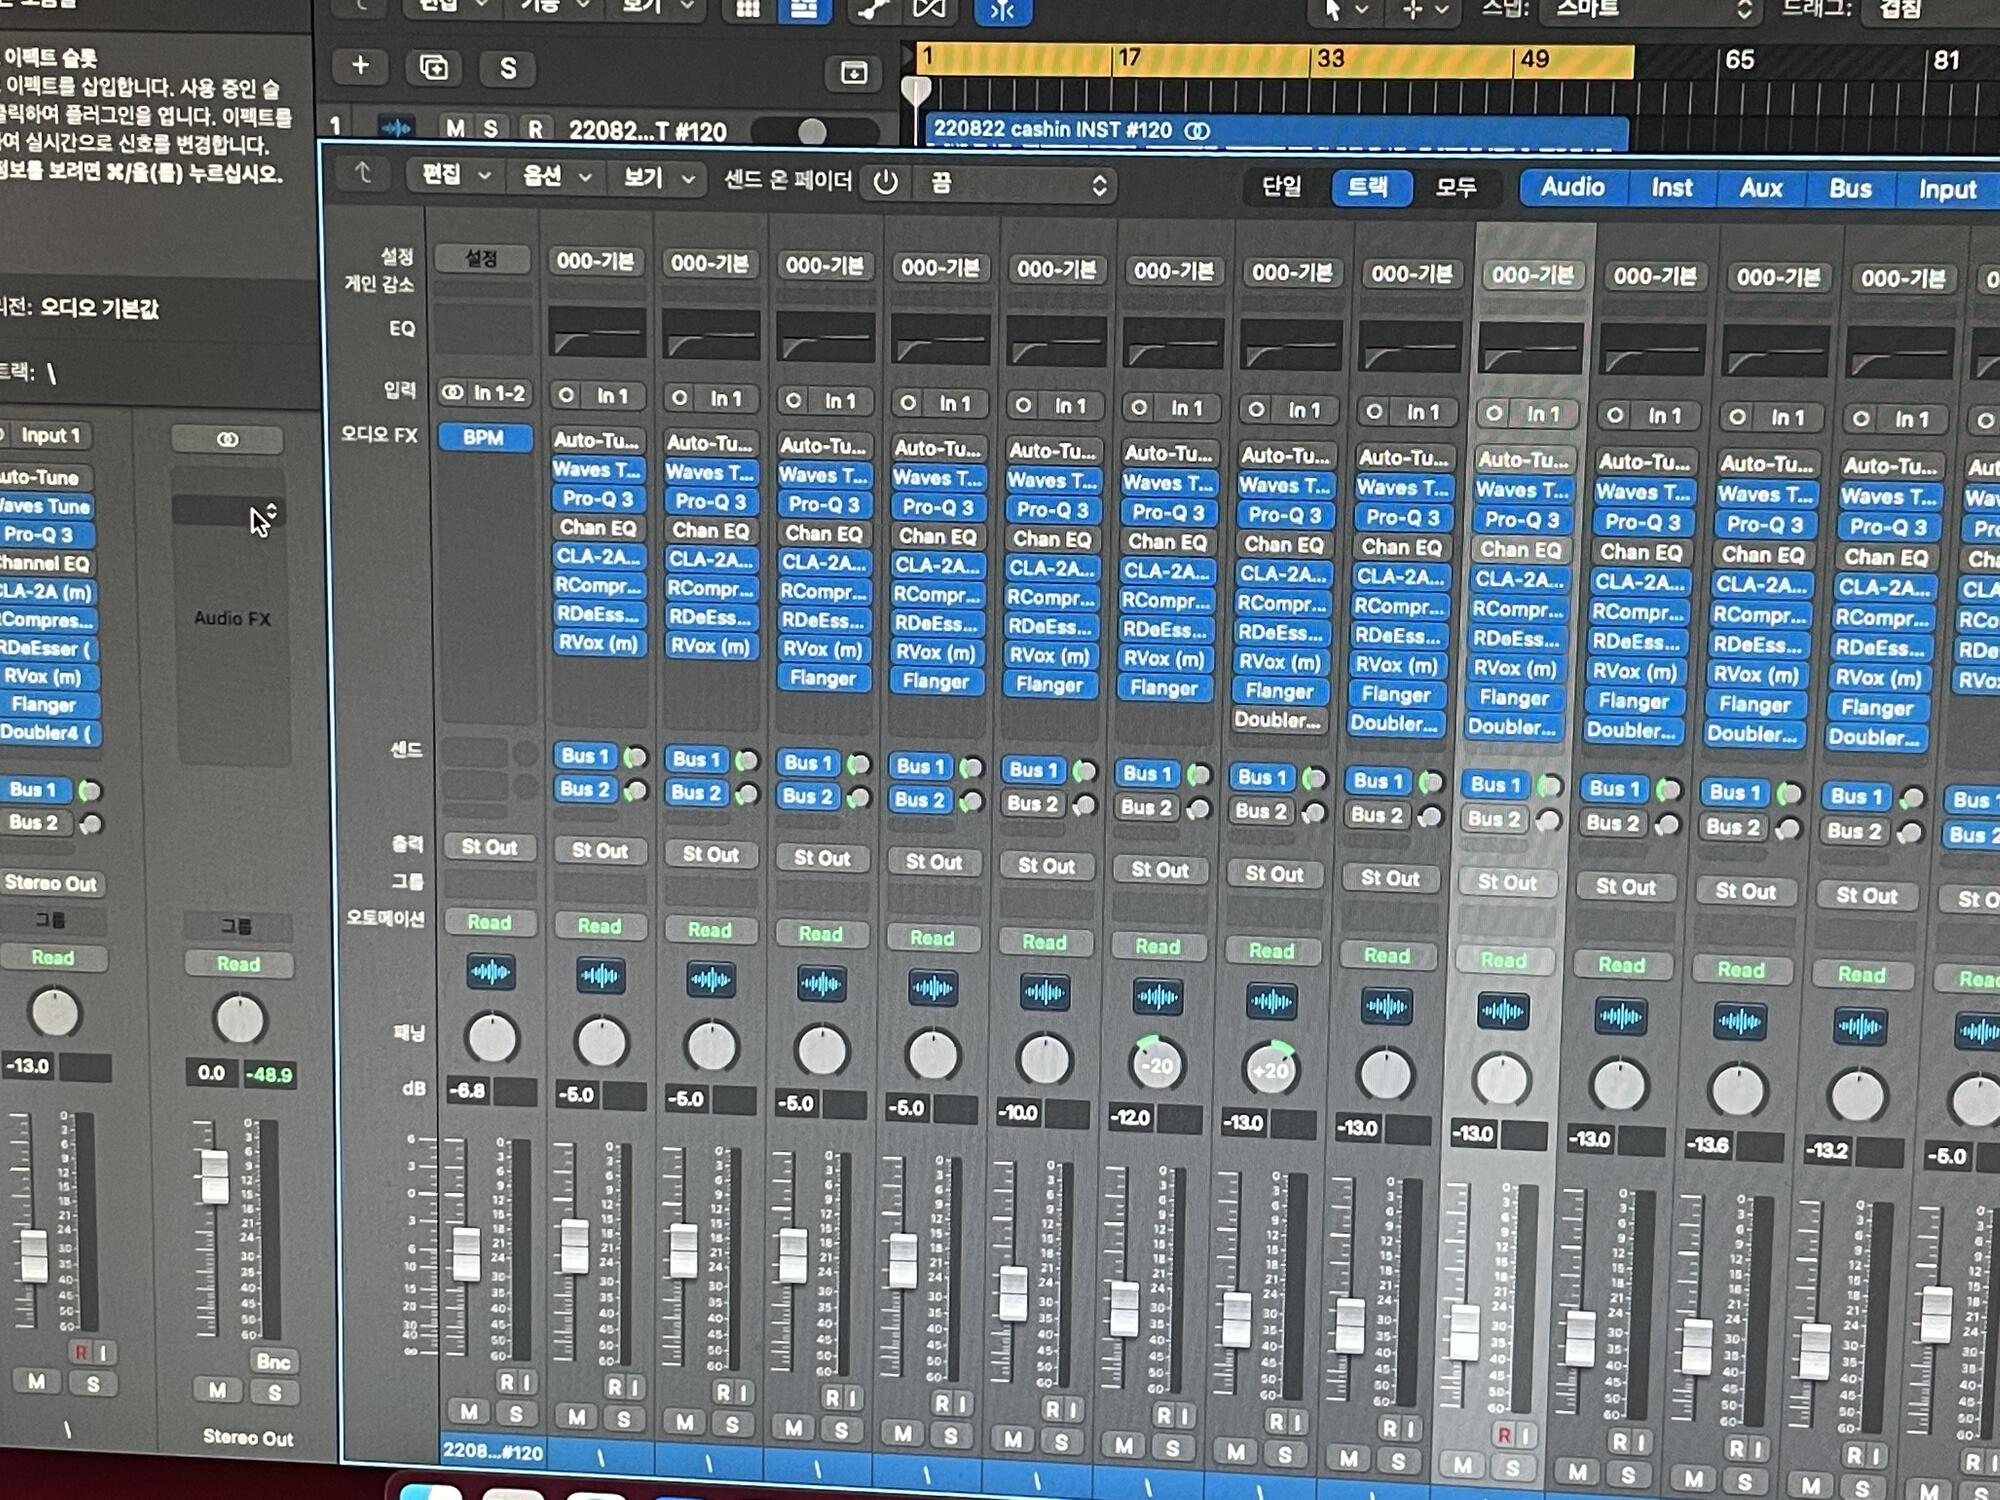Mute track 1 in the track header
2000x1500 pixels.
455,128
